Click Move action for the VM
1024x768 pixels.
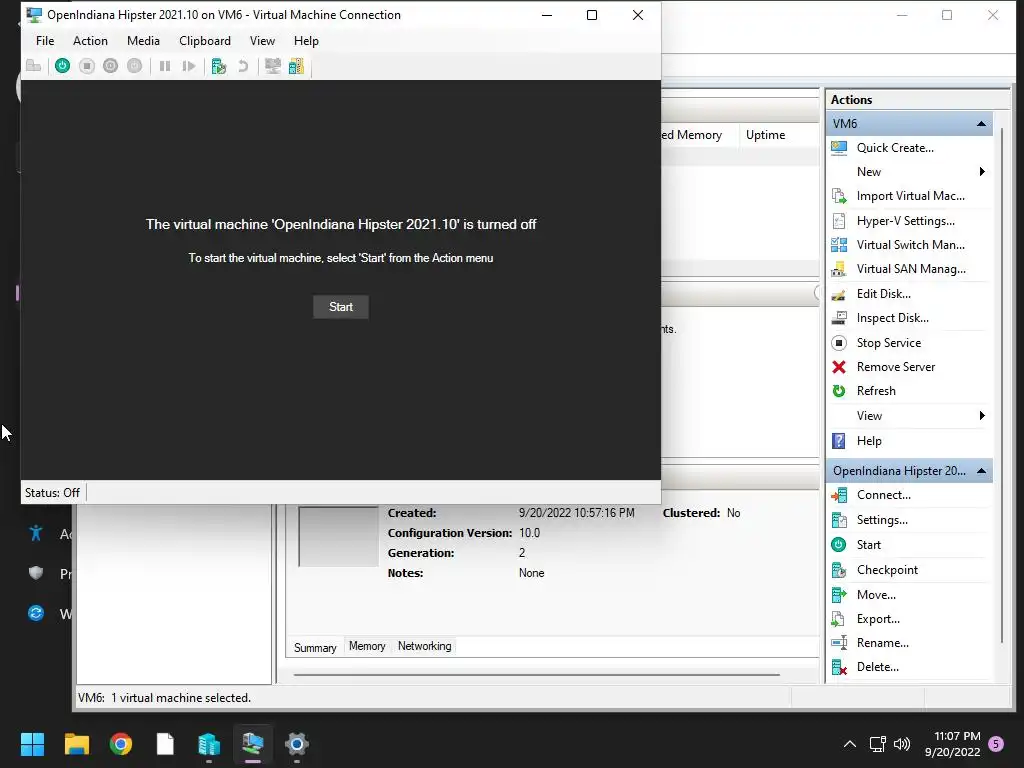click(876, 595)
